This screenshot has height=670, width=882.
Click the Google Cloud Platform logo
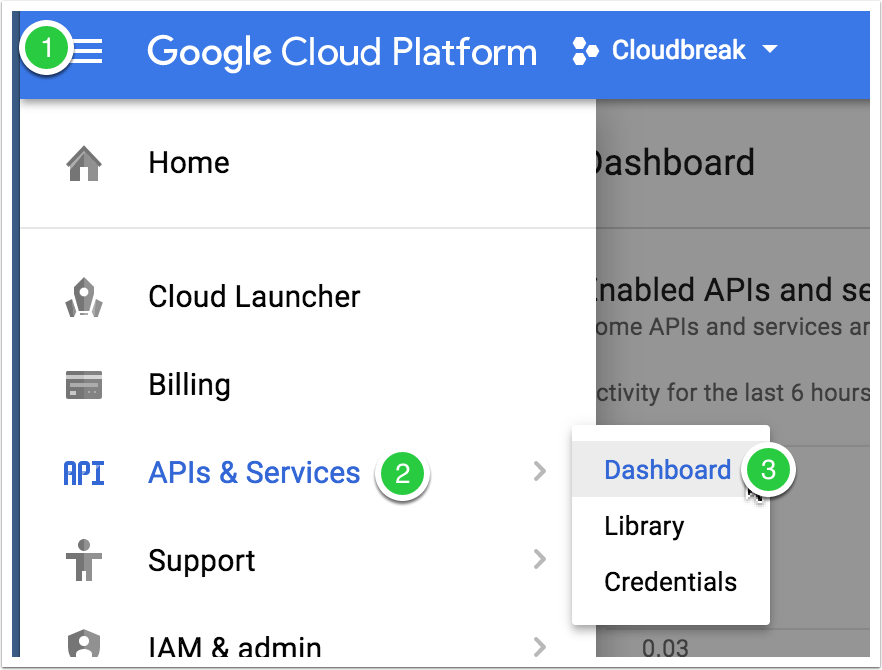(342, 51)
